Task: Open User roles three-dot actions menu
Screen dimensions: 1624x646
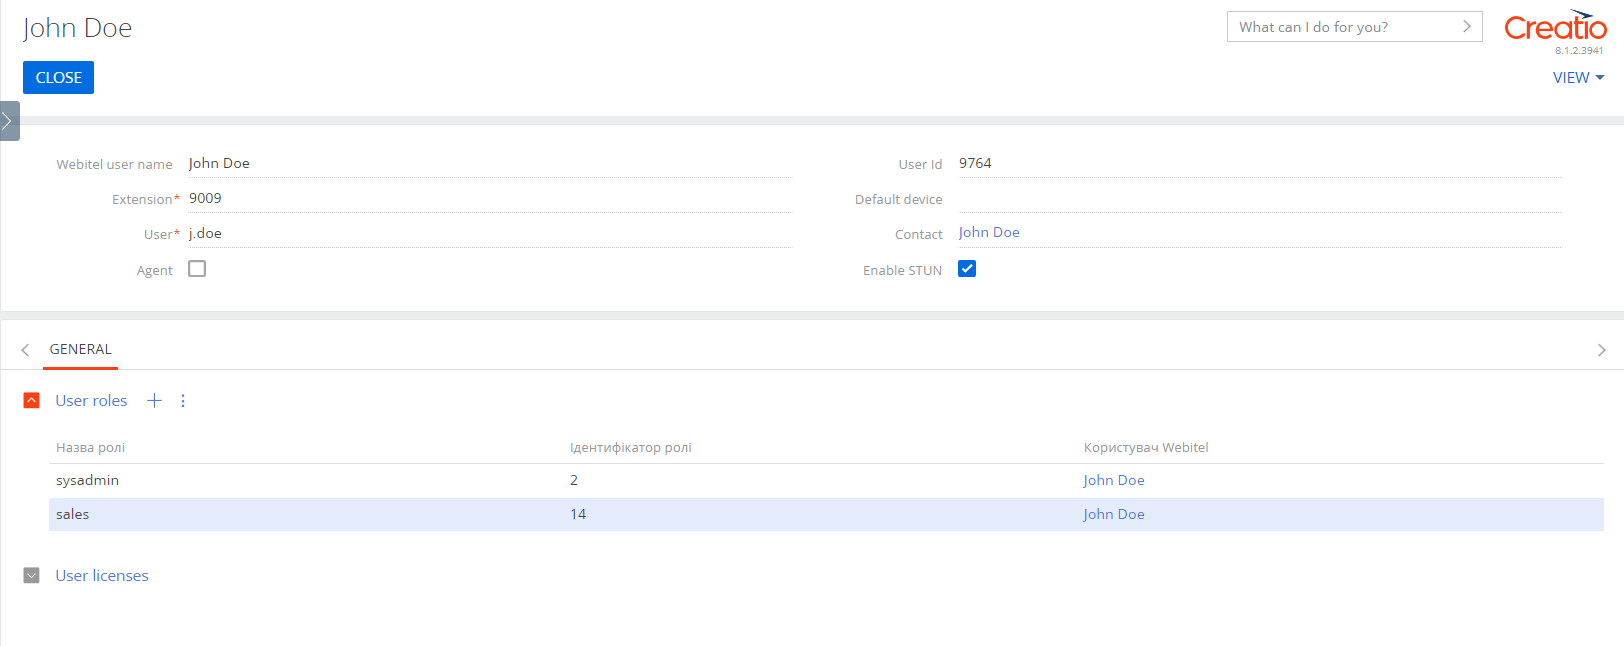Action: coord(183,401)
